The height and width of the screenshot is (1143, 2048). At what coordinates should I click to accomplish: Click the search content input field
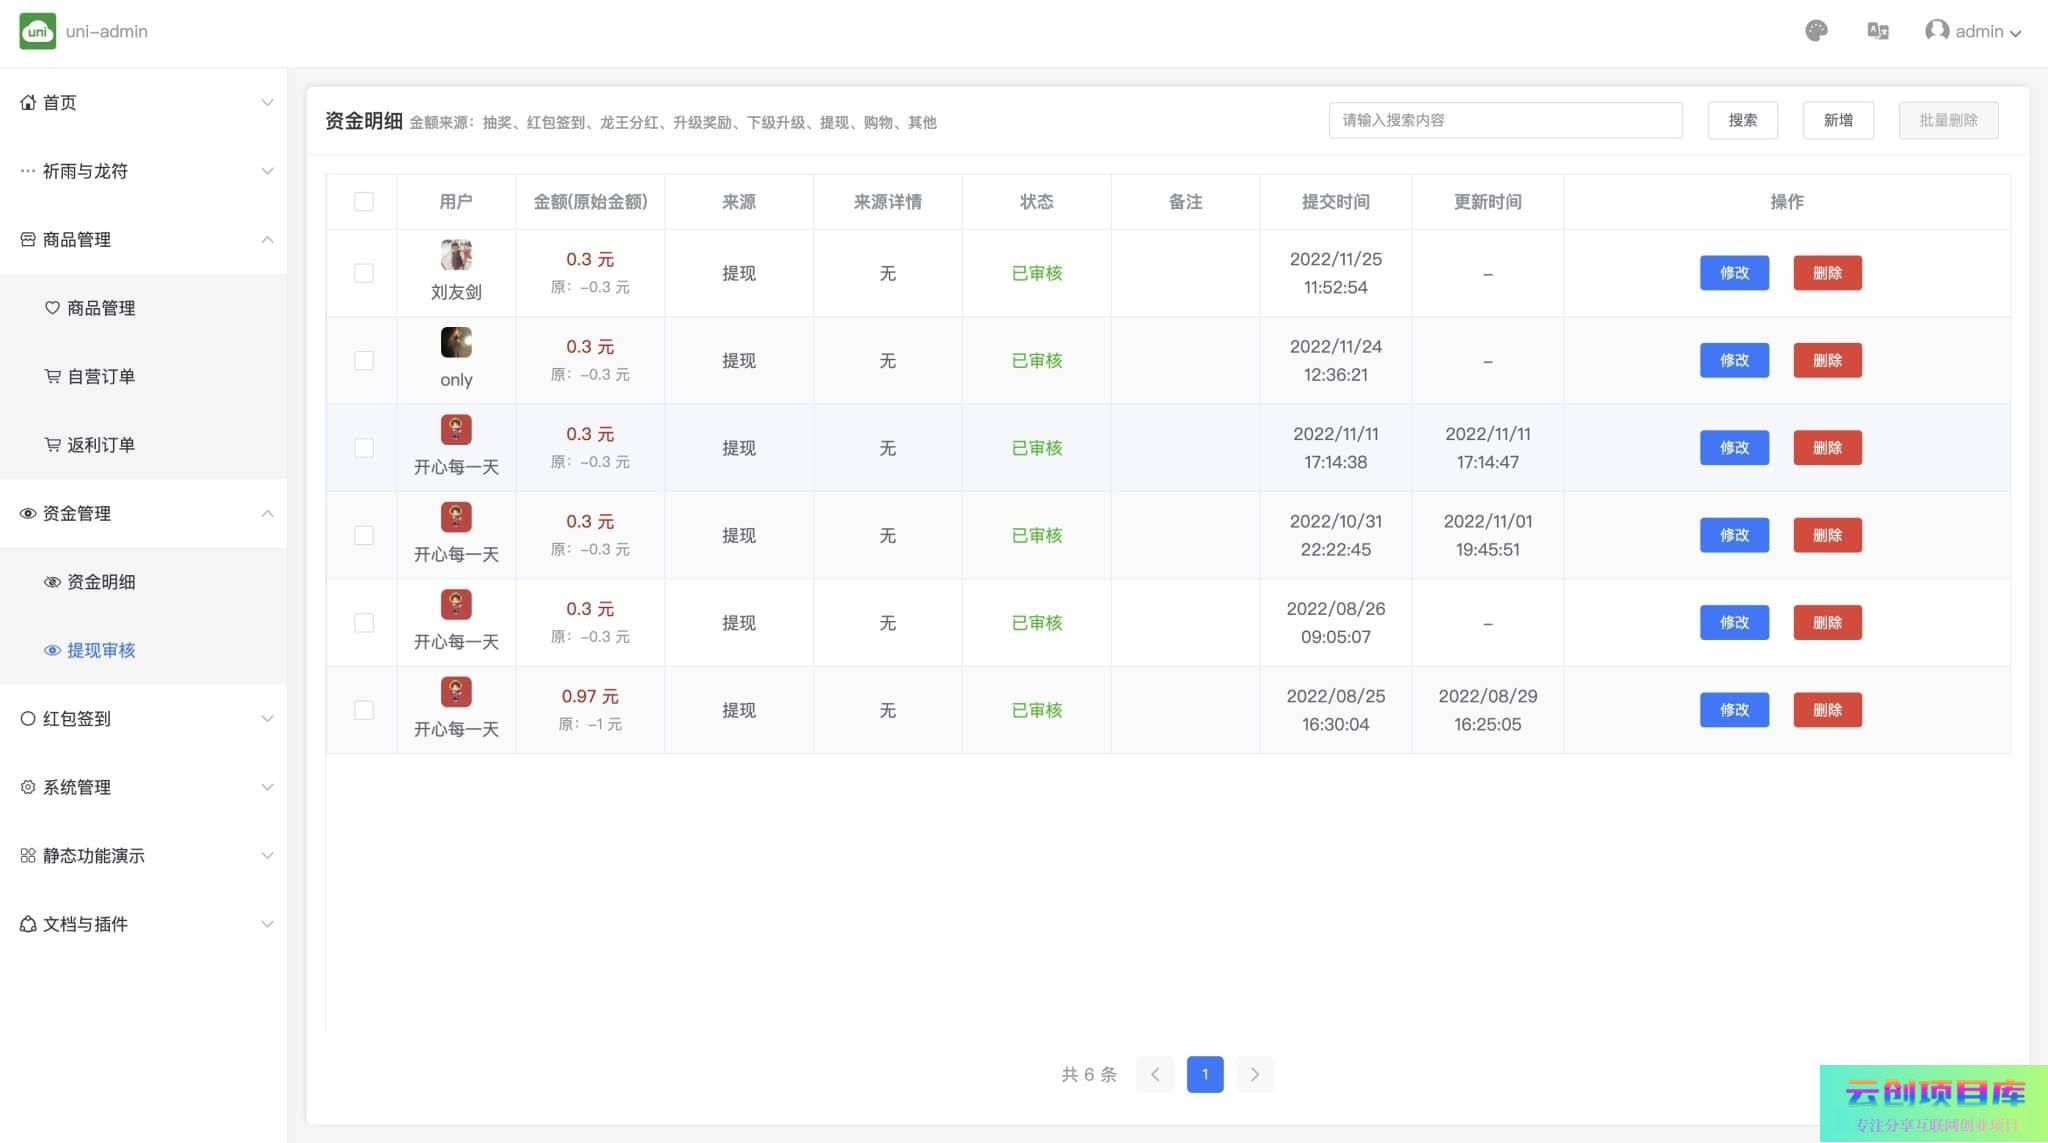coord(1504,120)
